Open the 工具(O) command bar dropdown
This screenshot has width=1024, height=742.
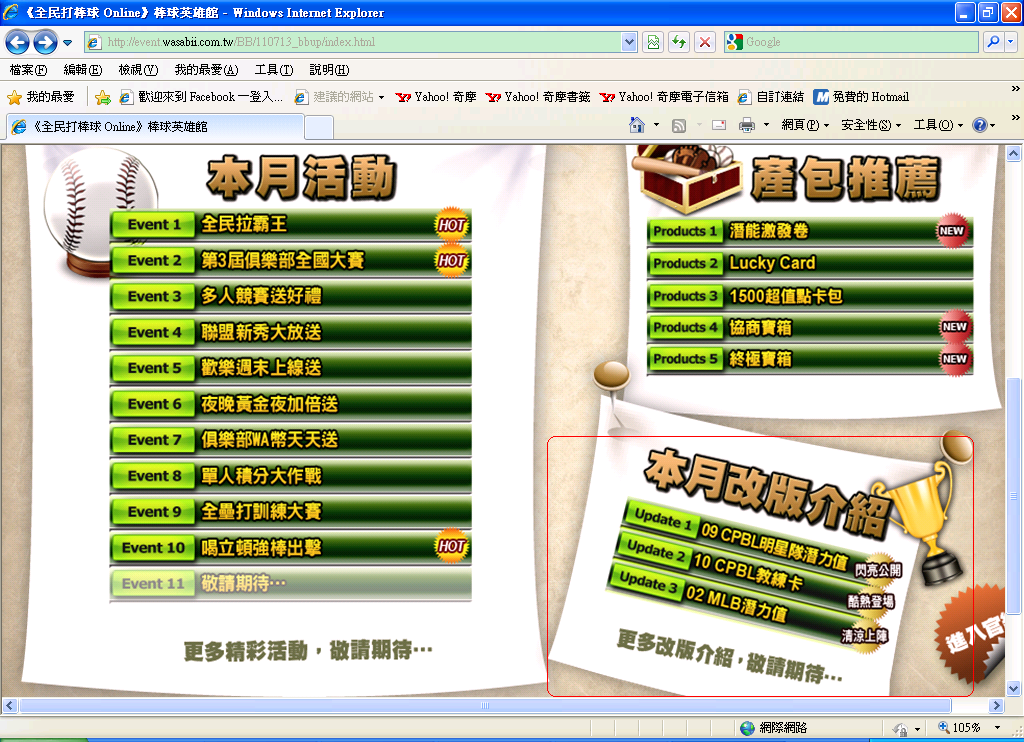click(x=938, y=125)
